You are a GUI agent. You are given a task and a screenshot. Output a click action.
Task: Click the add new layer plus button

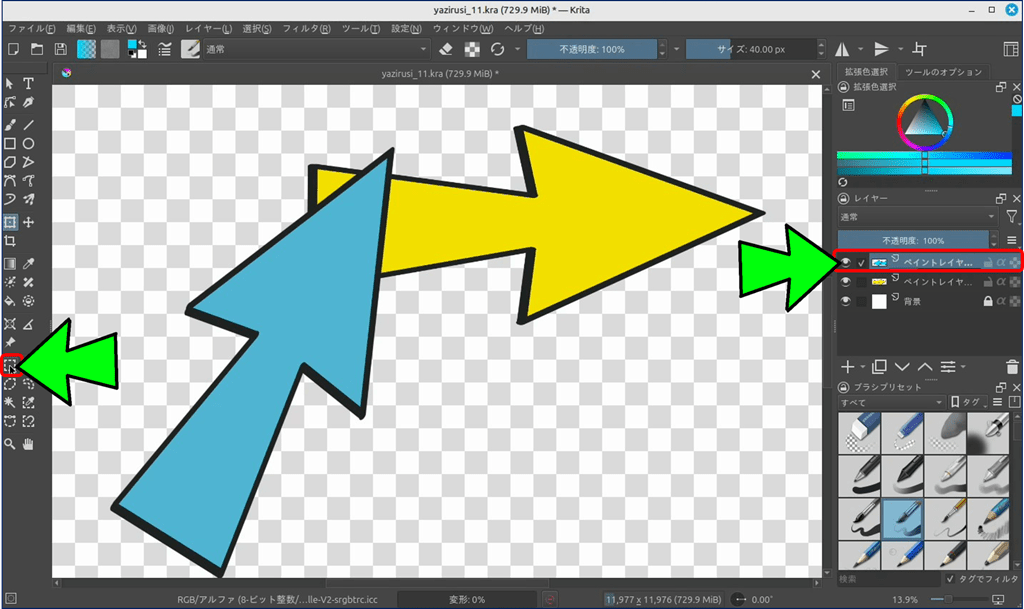click(848, 367)
